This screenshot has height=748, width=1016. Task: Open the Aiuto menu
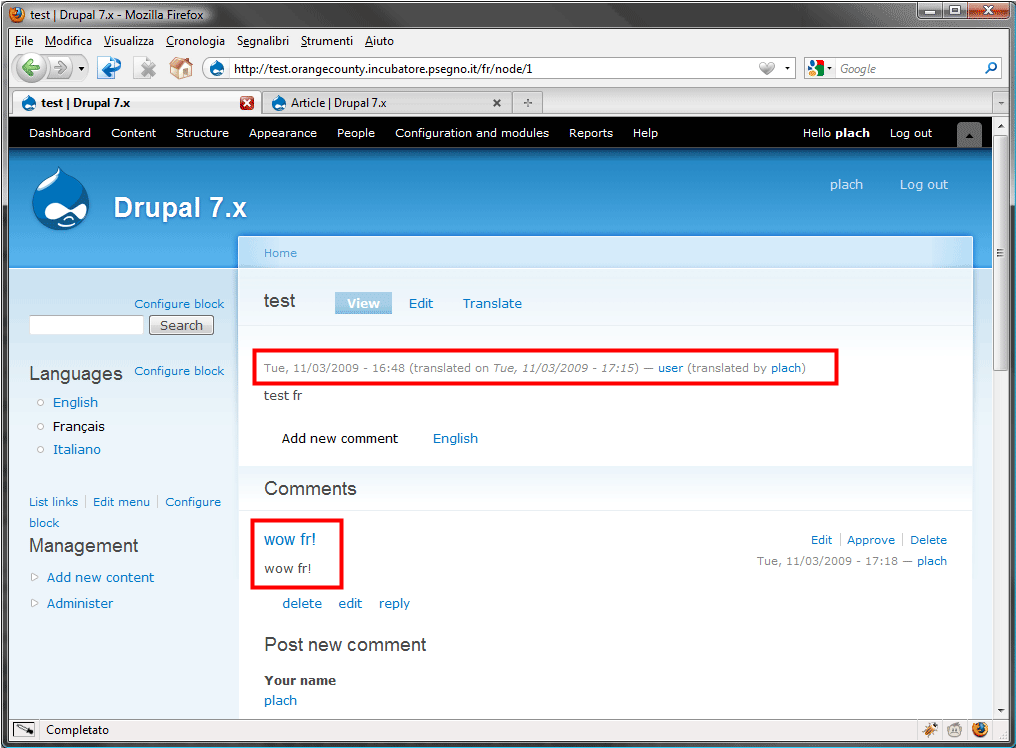tap(379, 41)
